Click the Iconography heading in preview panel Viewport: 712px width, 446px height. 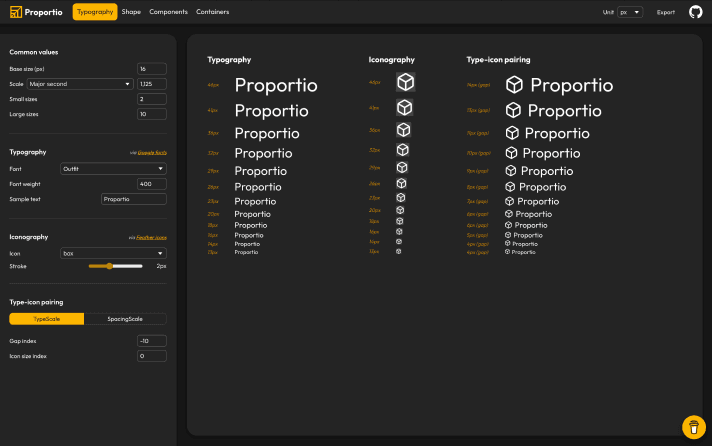(x=391, y=59)
